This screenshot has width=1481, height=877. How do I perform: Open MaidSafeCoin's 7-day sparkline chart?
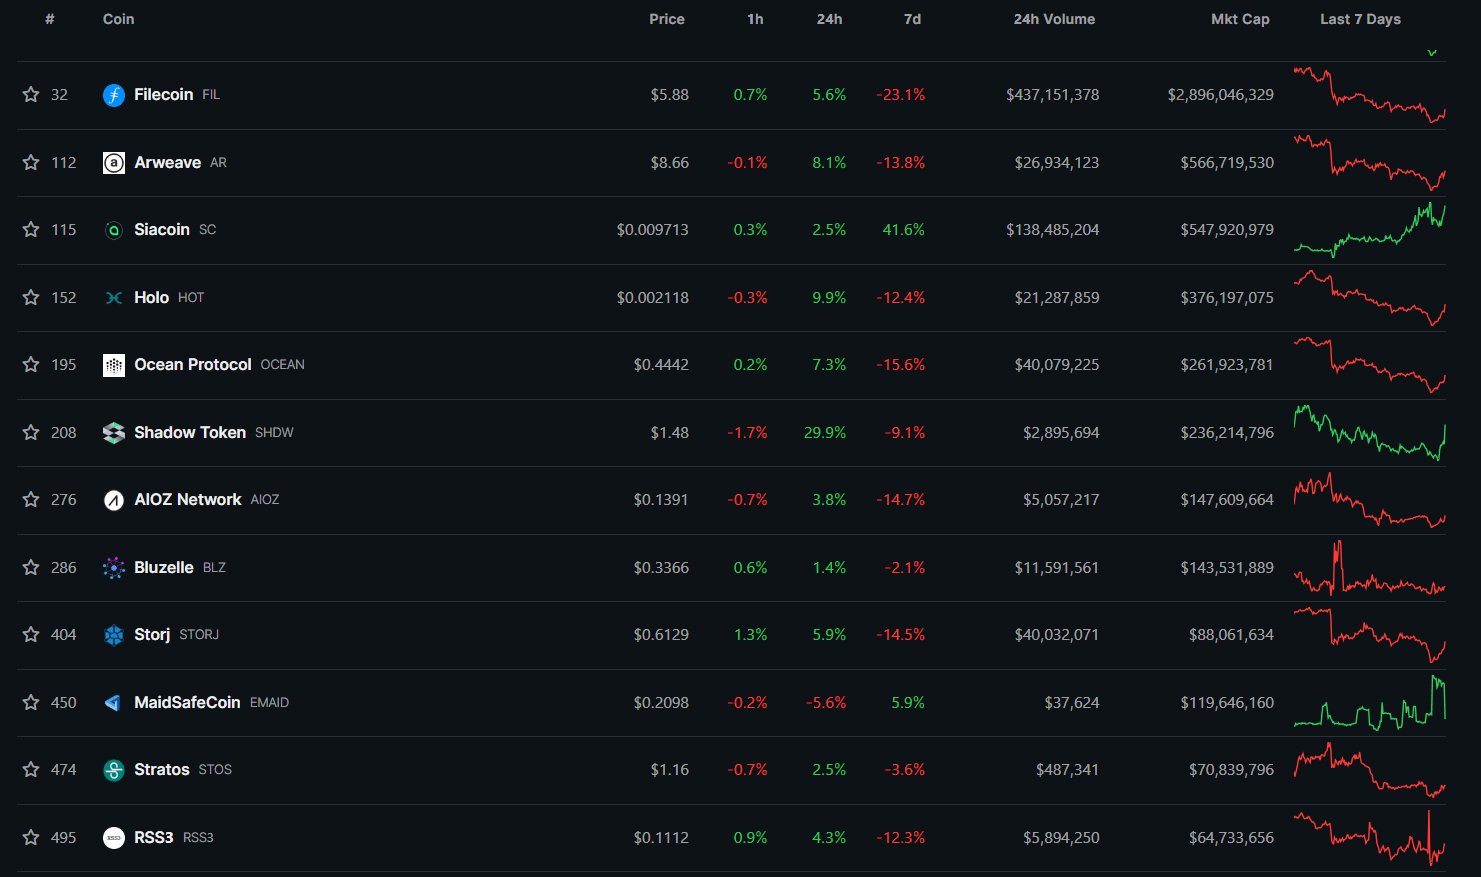(1370, 702)
